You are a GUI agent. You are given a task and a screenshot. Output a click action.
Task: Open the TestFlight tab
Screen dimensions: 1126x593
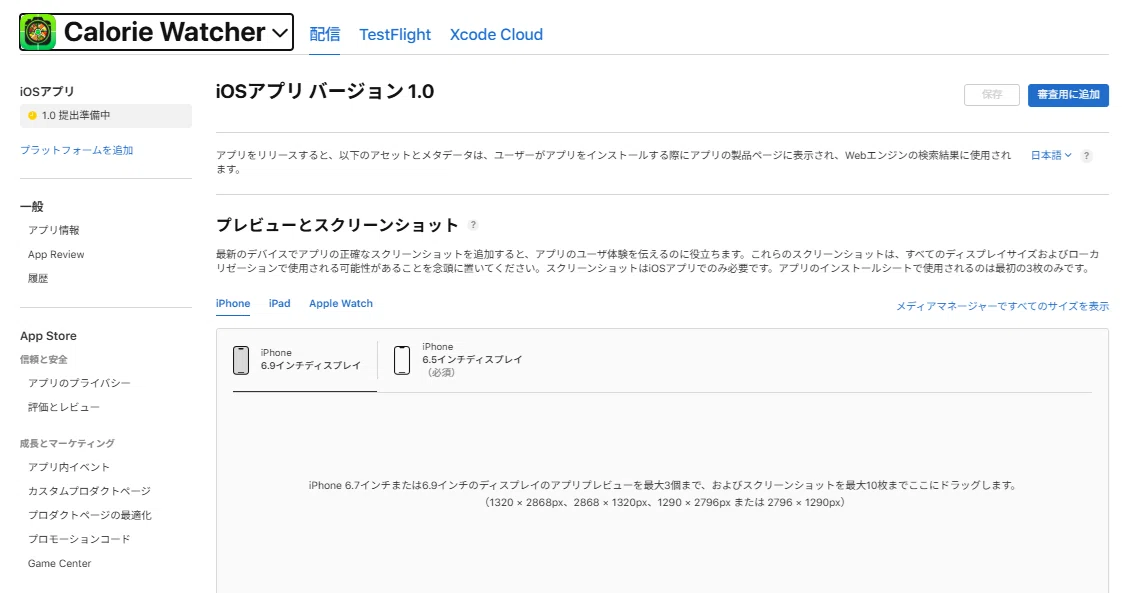[x=395, y=34]
